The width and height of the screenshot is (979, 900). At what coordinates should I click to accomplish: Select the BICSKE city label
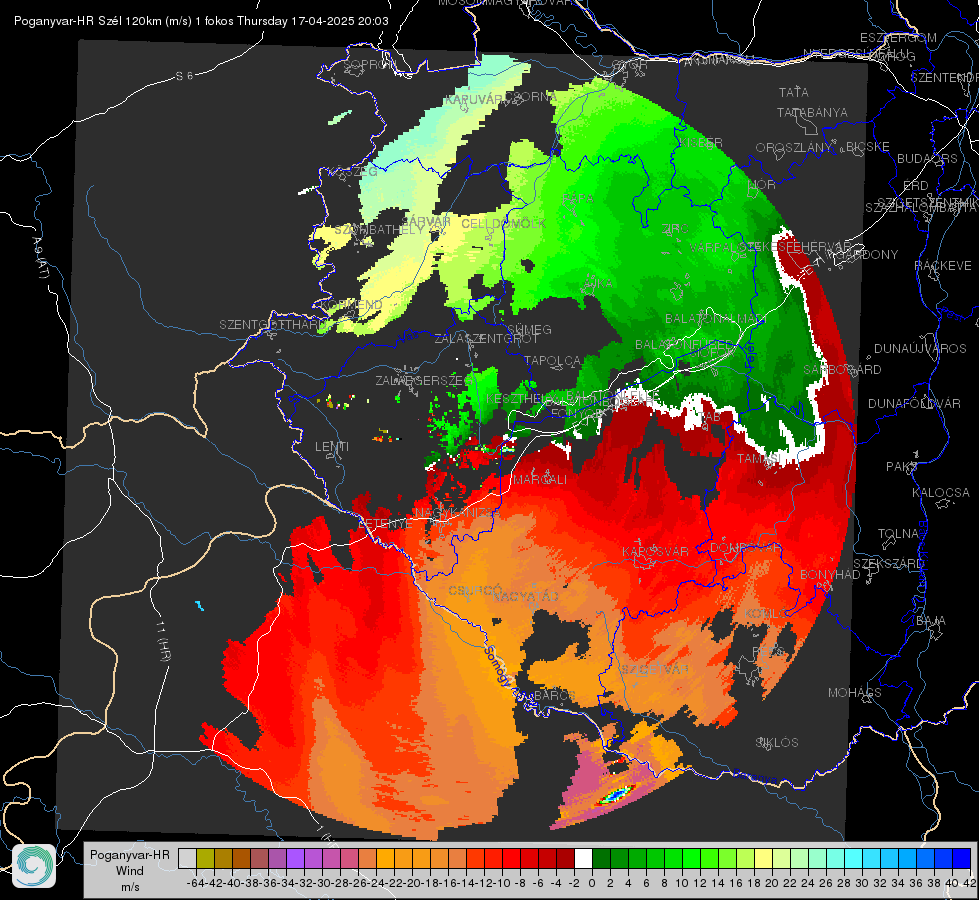tap(868, 147)
